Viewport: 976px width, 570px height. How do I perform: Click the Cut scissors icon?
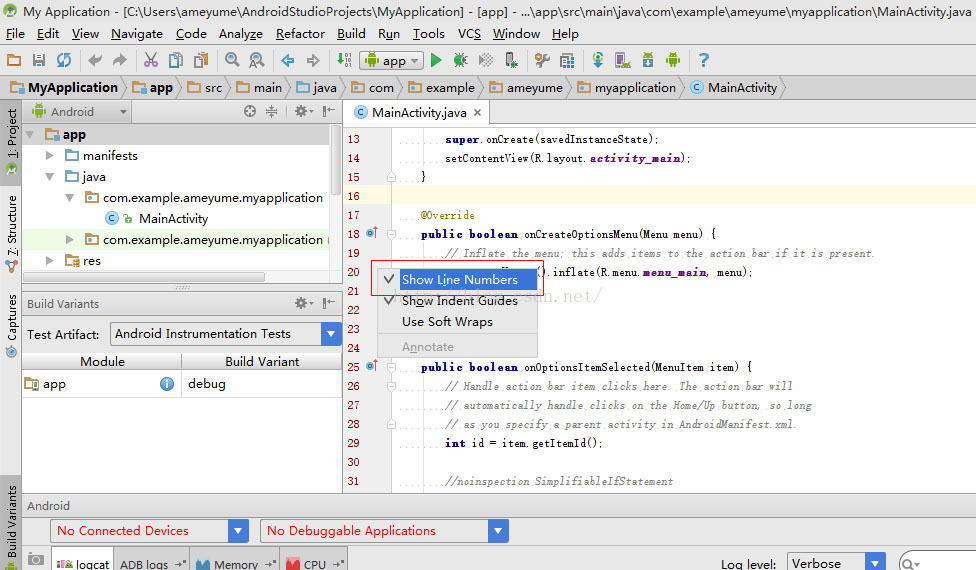151,60
